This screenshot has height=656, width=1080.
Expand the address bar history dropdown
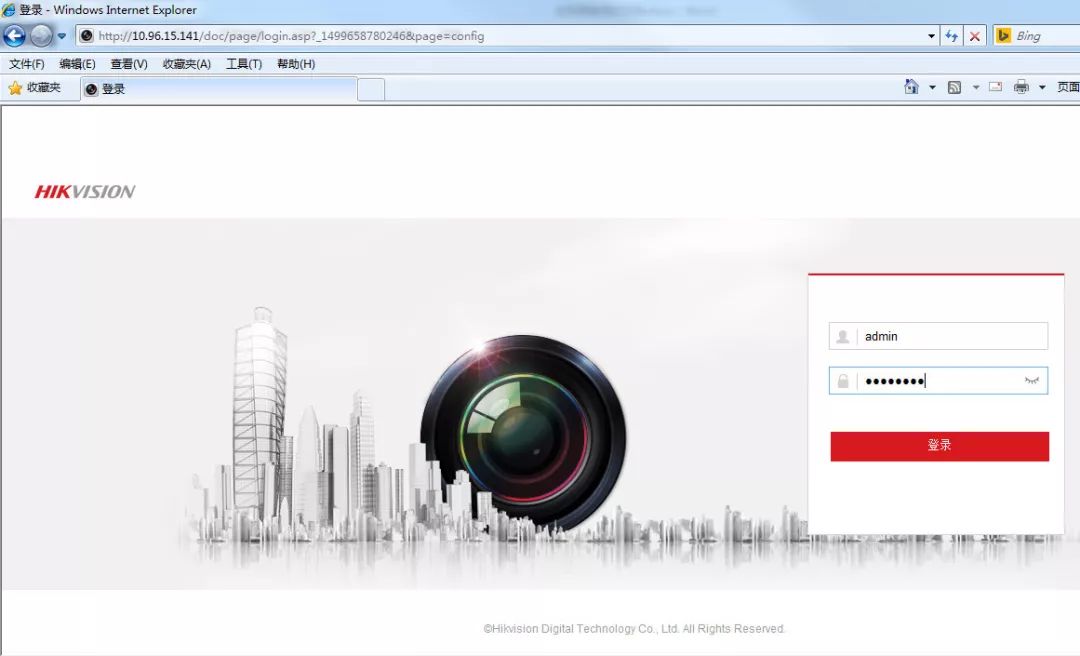point(932,36)
